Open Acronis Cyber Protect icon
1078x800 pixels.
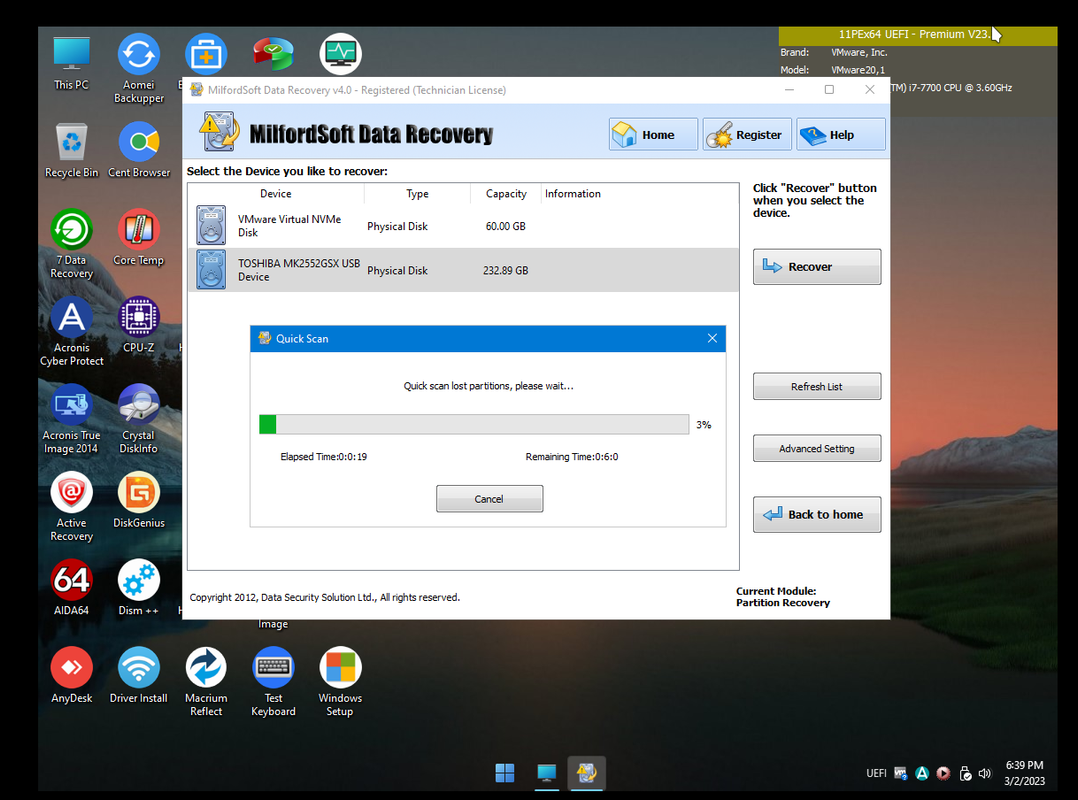coord(72,331)
